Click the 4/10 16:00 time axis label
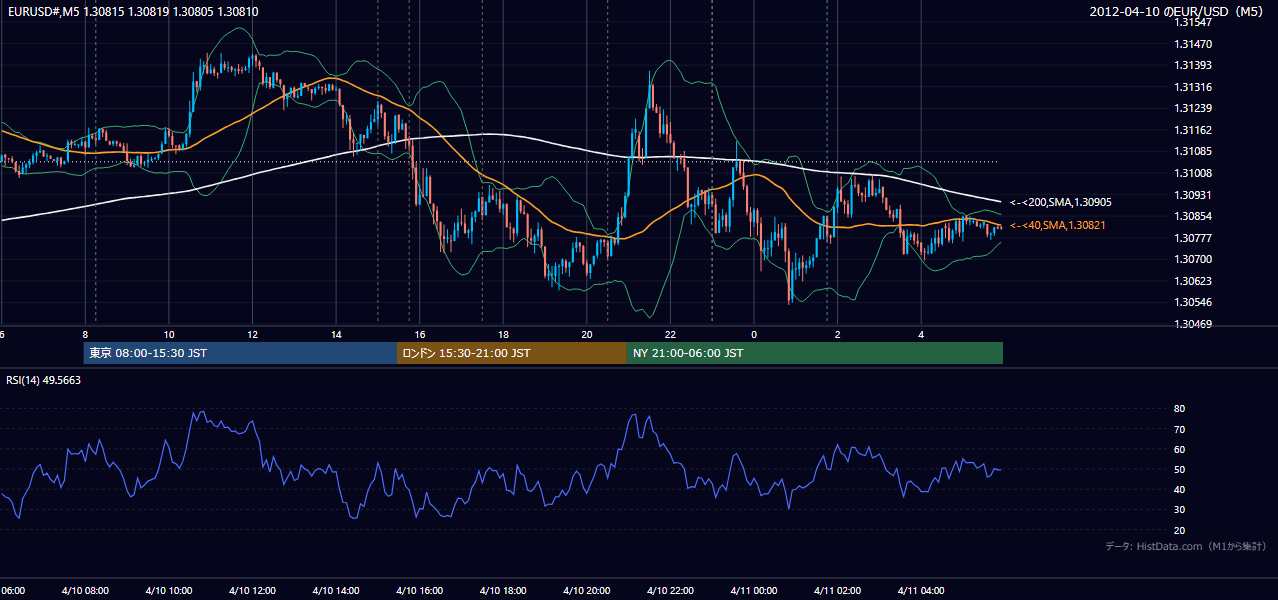 (419, 590)
